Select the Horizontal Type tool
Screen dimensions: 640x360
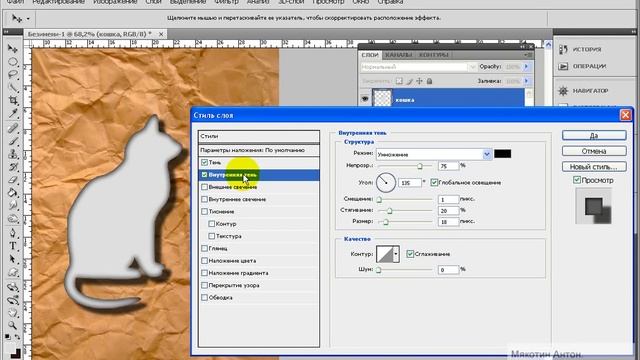pos(13,246)
